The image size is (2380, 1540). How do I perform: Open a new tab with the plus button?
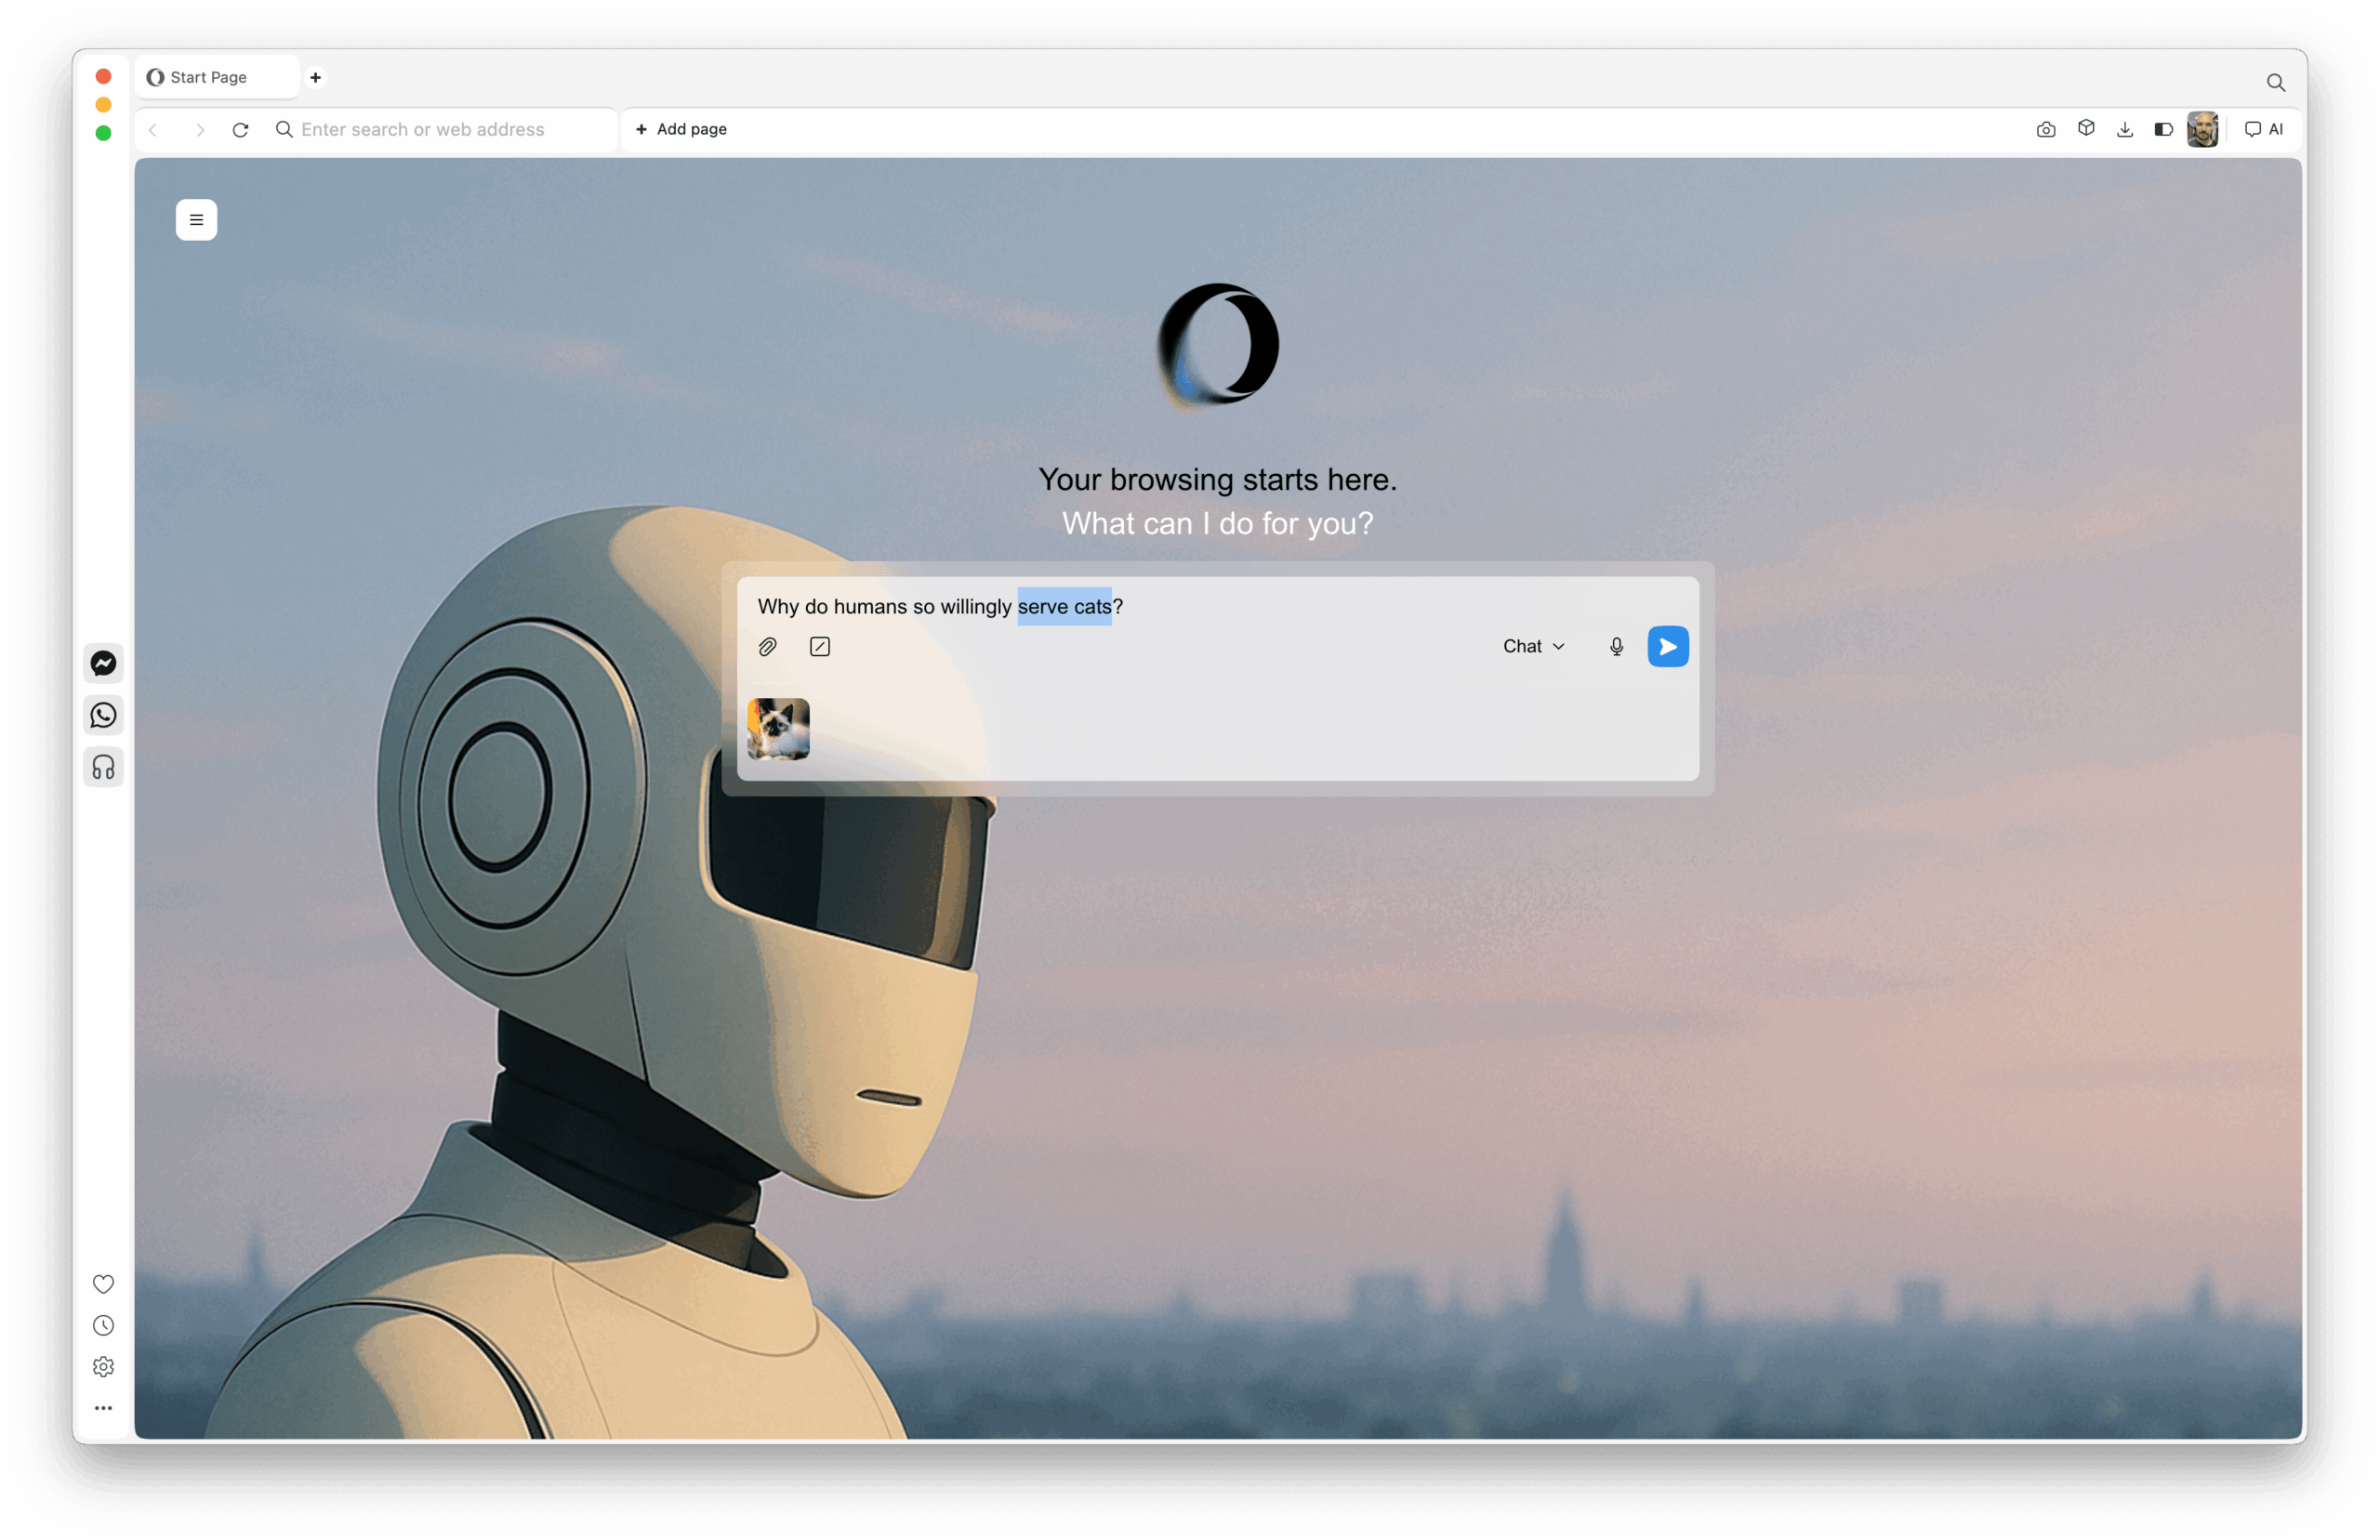315,77
